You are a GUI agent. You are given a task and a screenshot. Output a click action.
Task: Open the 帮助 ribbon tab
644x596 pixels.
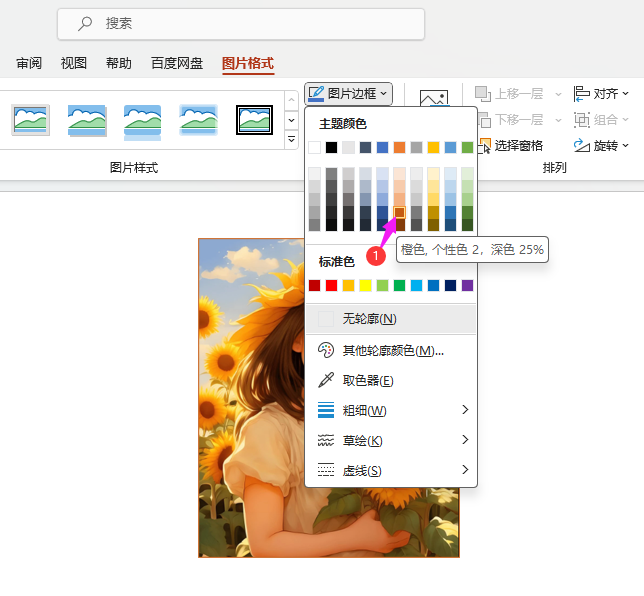[119, 63]
